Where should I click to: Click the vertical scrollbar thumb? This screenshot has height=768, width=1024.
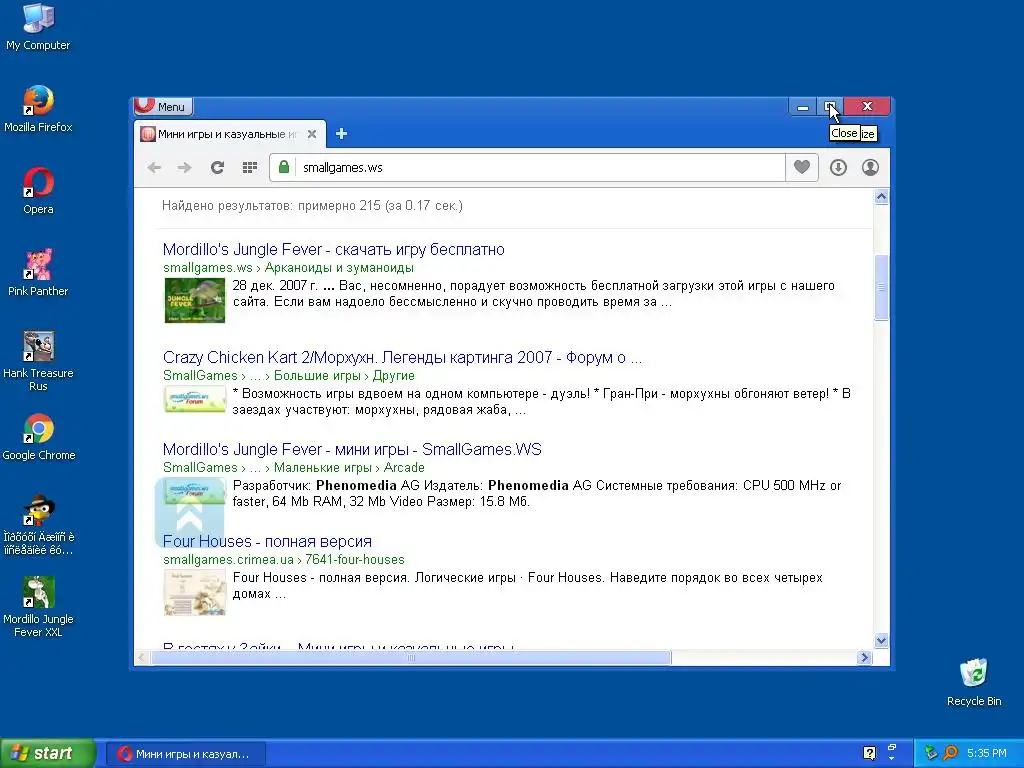[x=881, y=287]
